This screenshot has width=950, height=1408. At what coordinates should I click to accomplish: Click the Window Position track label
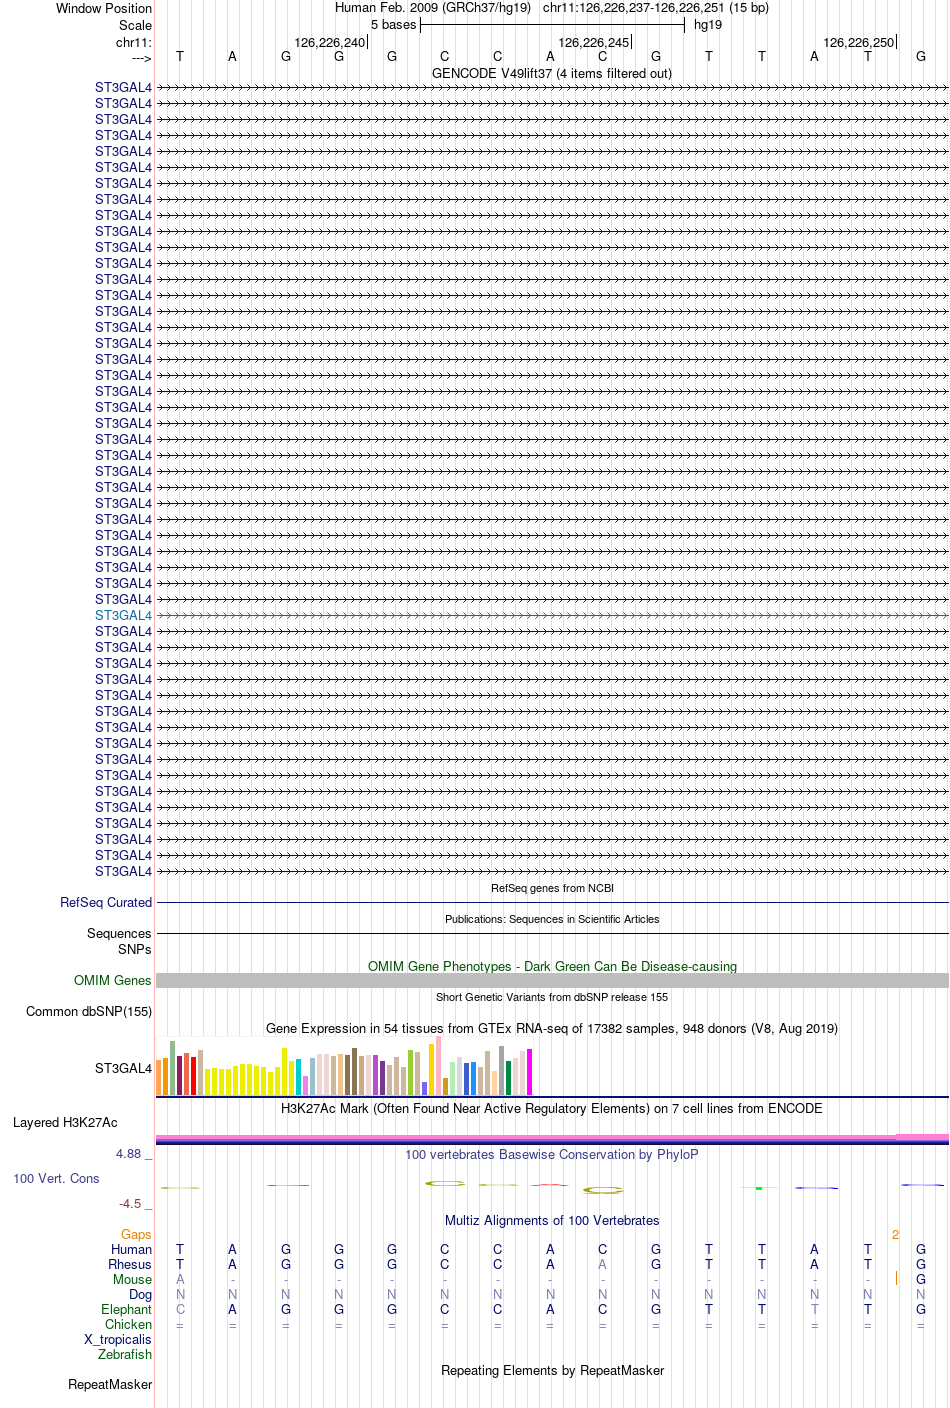click(x=104, y=8)
